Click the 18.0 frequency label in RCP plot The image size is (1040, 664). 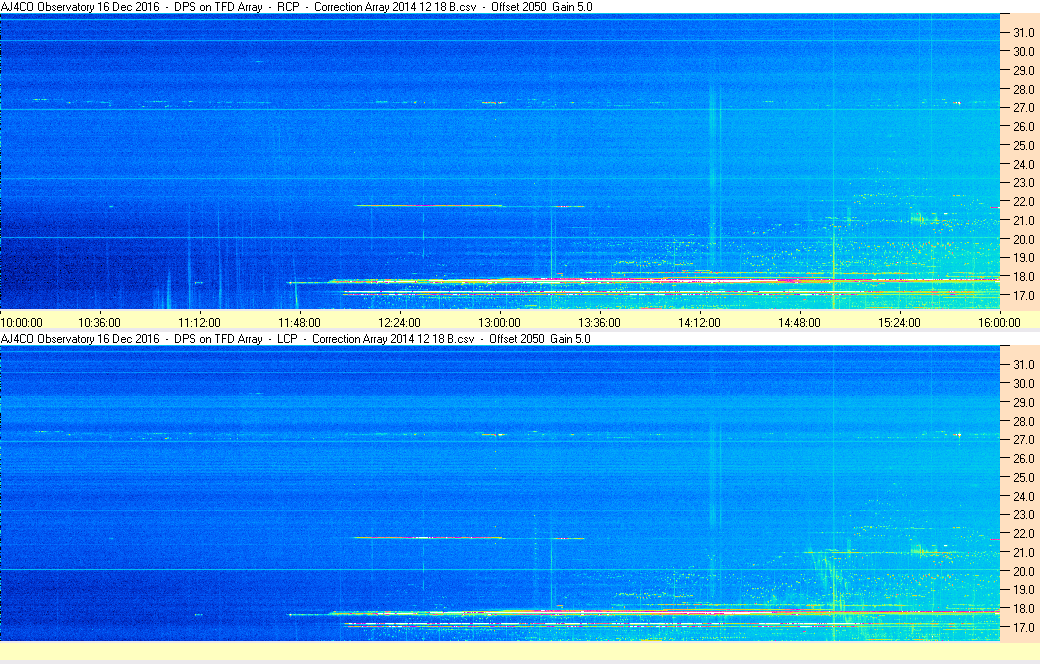(x=1023, y=277)
